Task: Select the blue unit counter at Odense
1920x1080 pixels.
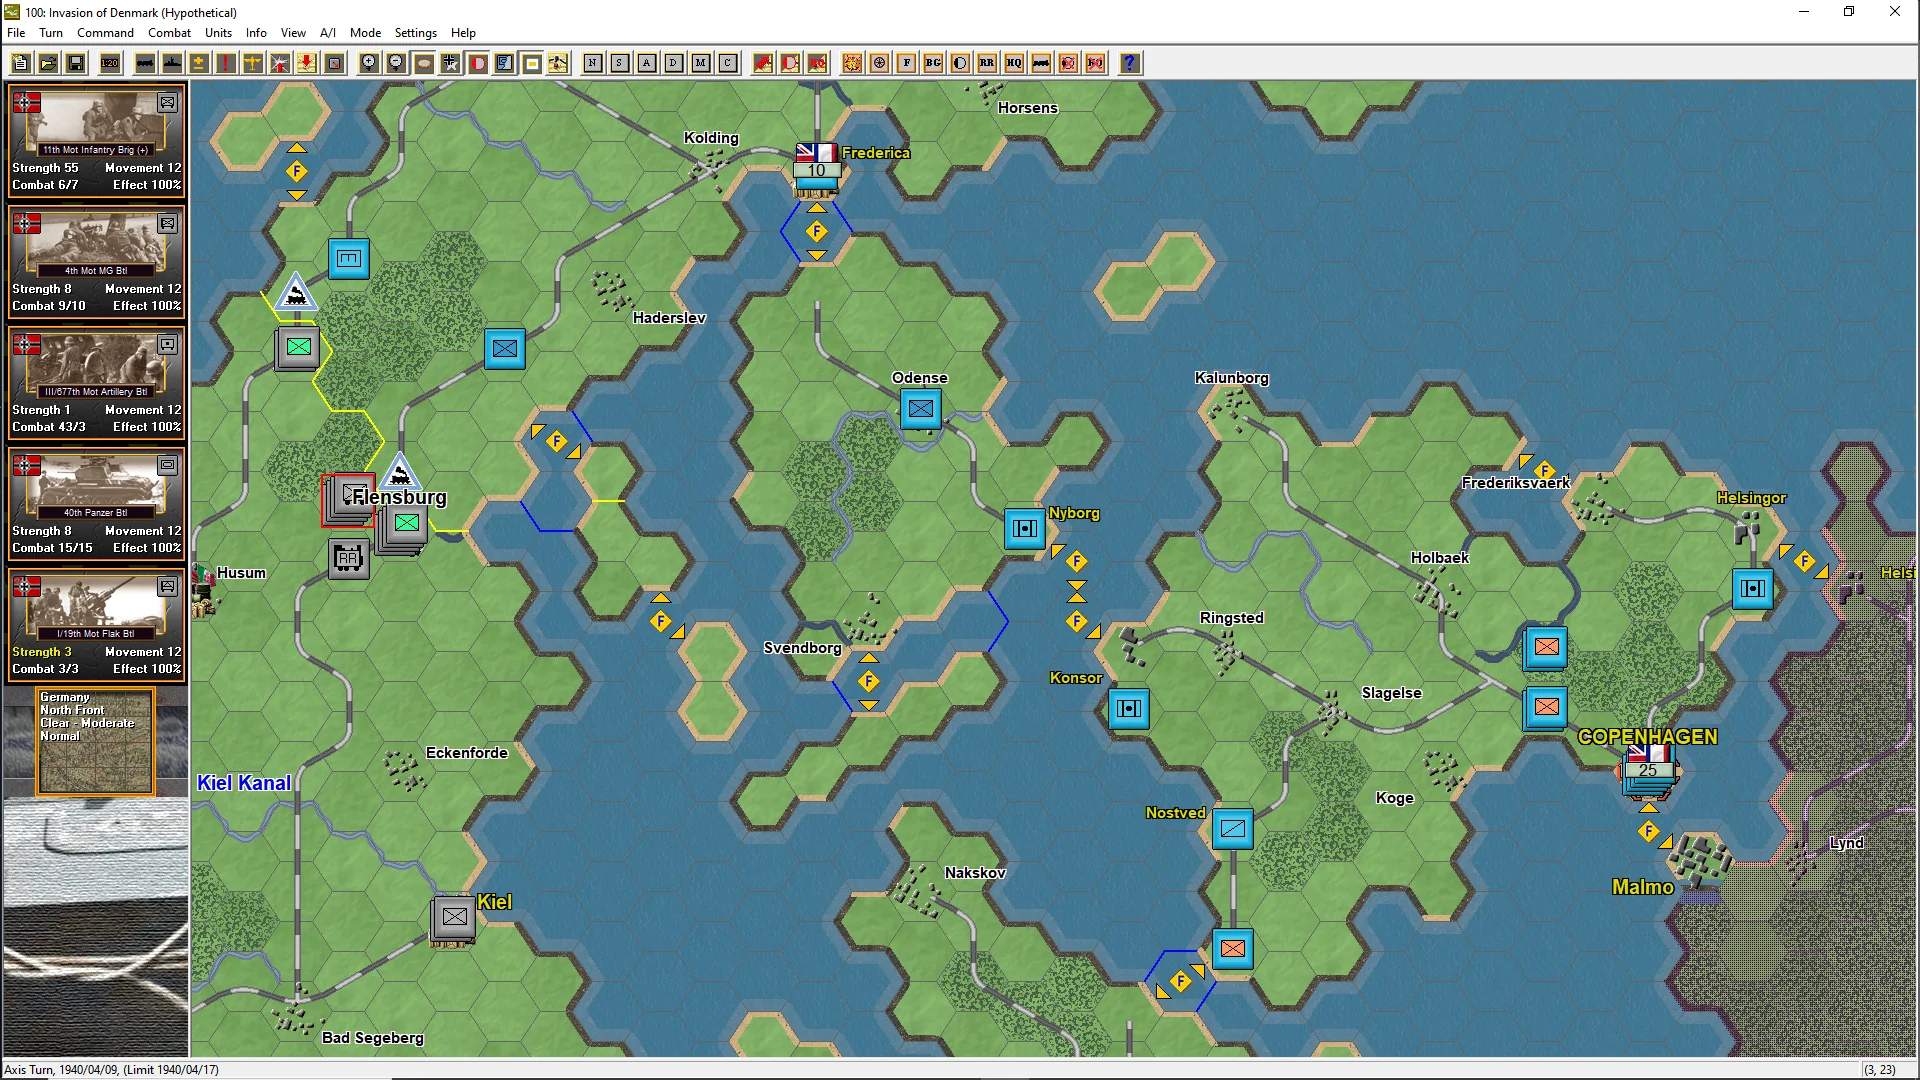Action: [x=921, y=409]
